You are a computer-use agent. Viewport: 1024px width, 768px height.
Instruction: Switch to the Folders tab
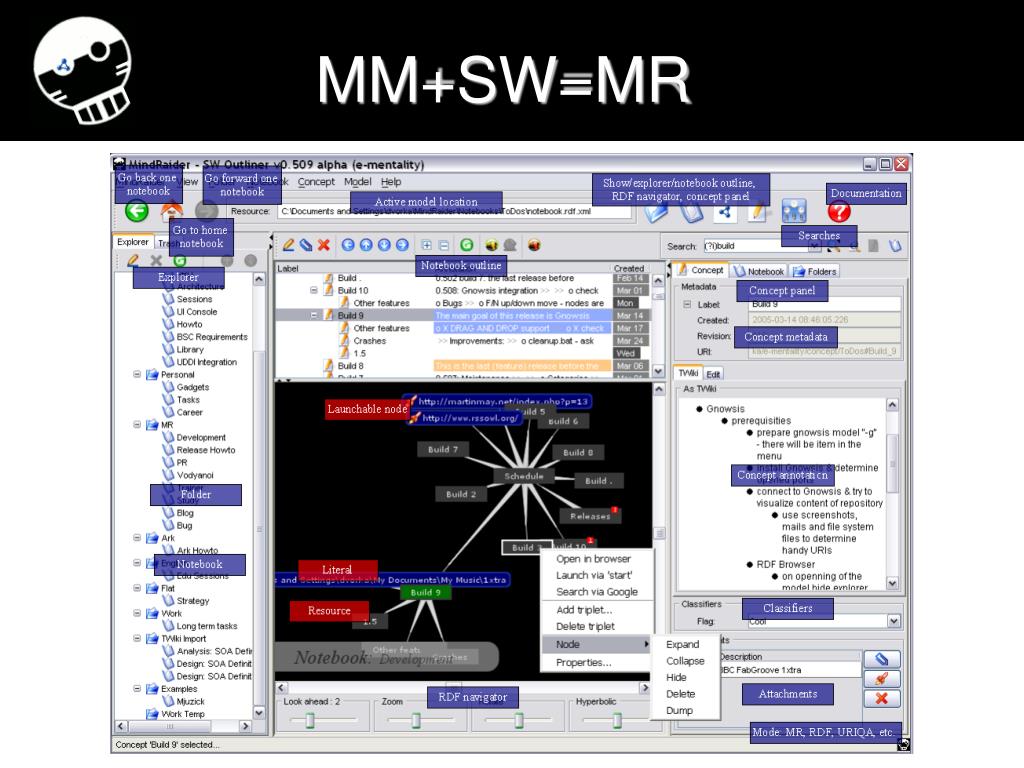click(x=815, y=271)
